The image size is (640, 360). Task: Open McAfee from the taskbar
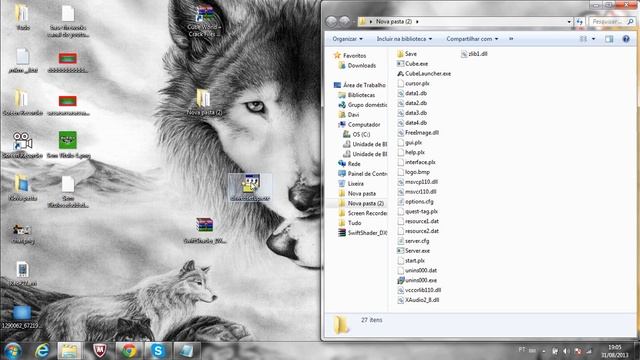100,351
